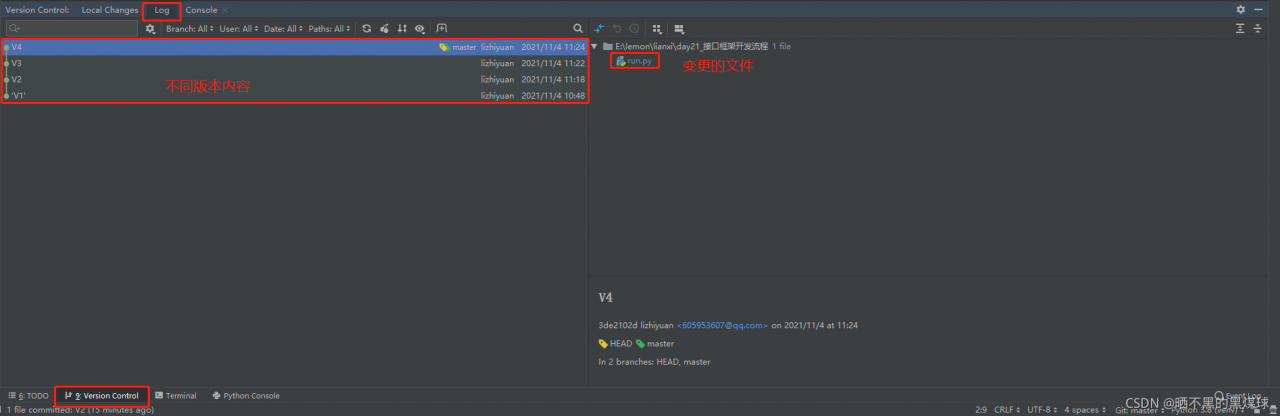Open the Version Control tool window button
Screen dimensions: 1280x416
[x=102, y=396]
